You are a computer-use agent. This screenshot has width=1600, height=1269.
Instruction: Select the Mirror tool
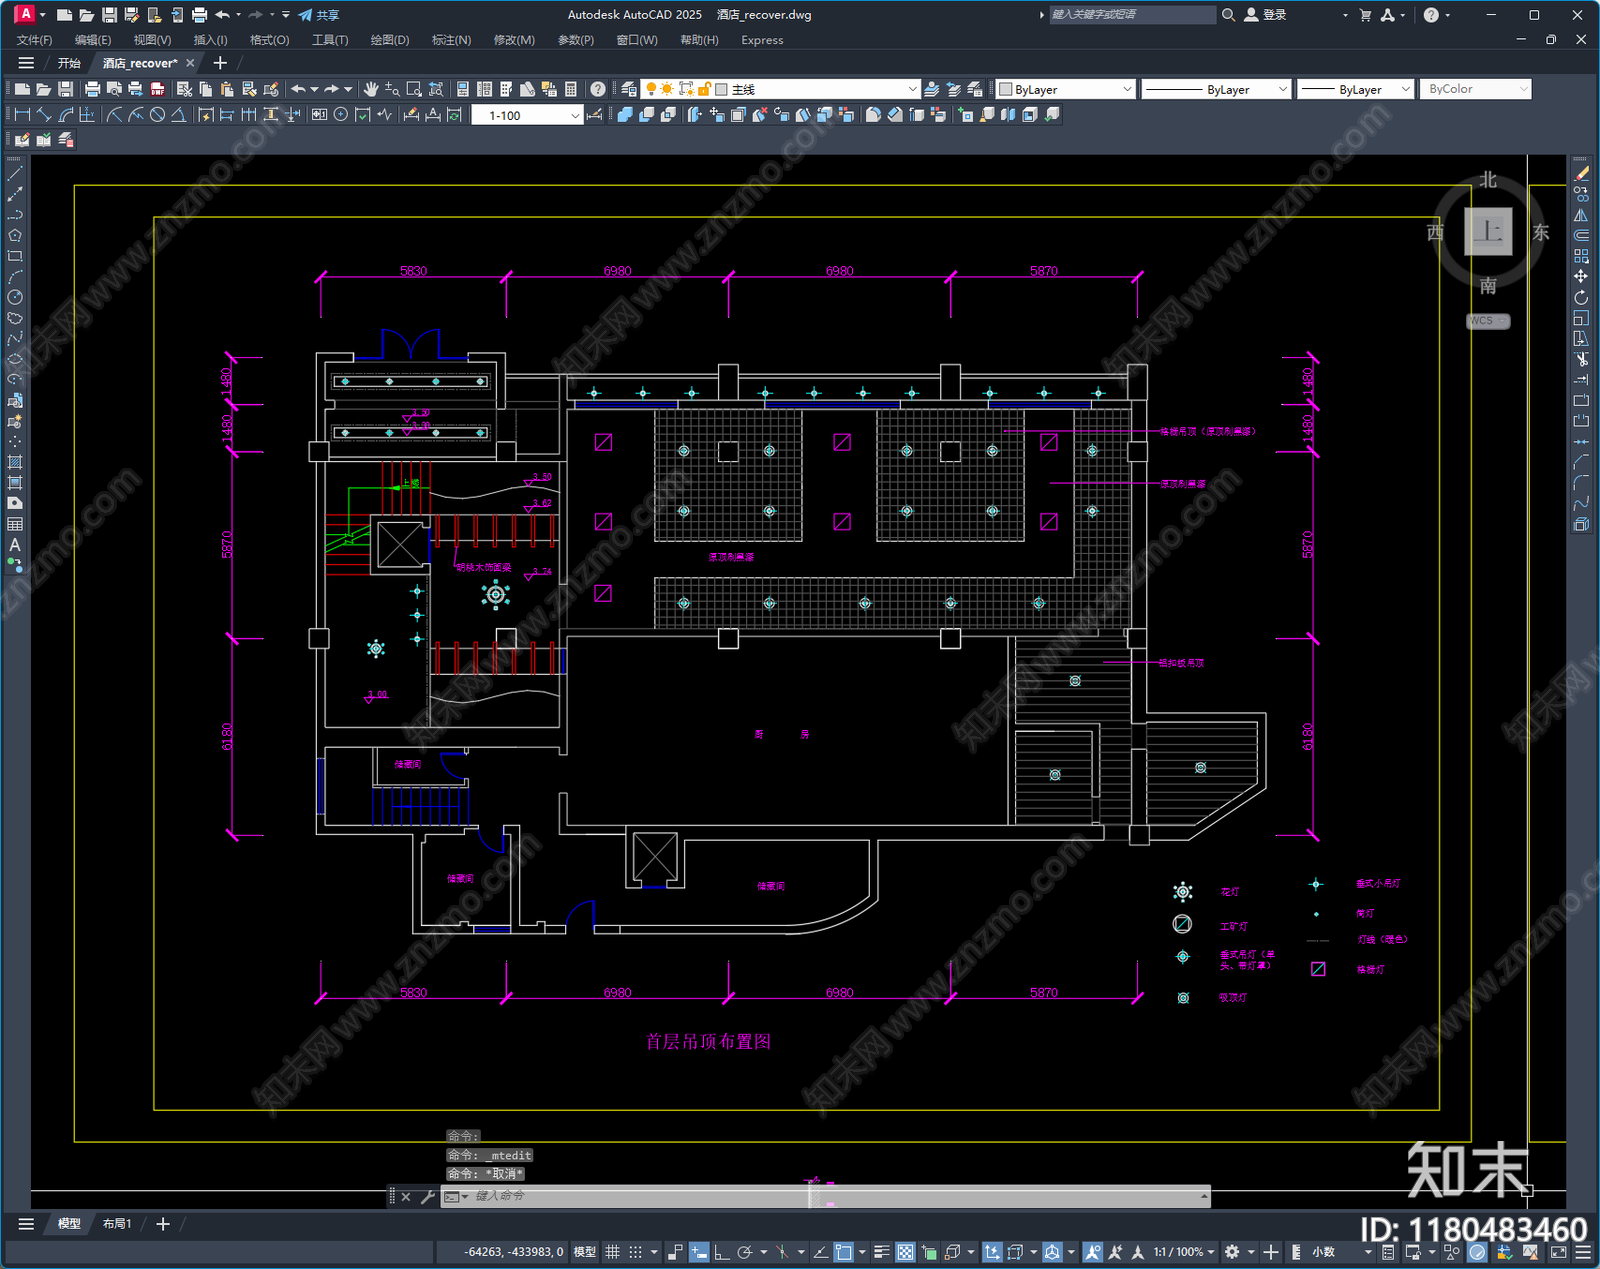[x=1581, y=215]
